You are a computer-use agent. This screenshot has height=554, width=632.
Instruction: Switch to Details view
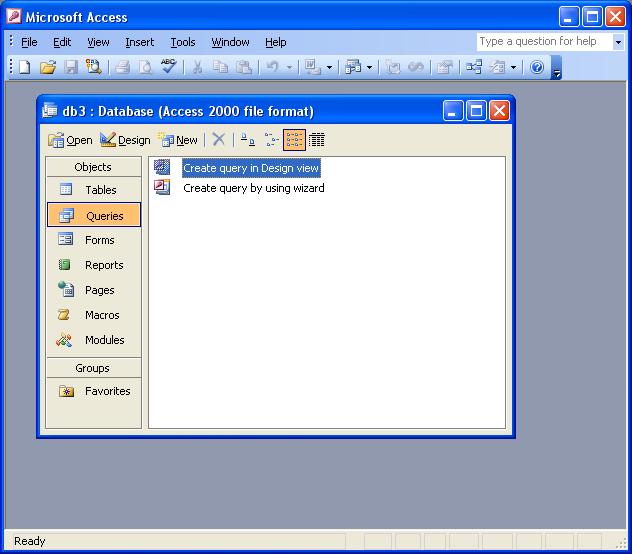click(x=317, y=140)
